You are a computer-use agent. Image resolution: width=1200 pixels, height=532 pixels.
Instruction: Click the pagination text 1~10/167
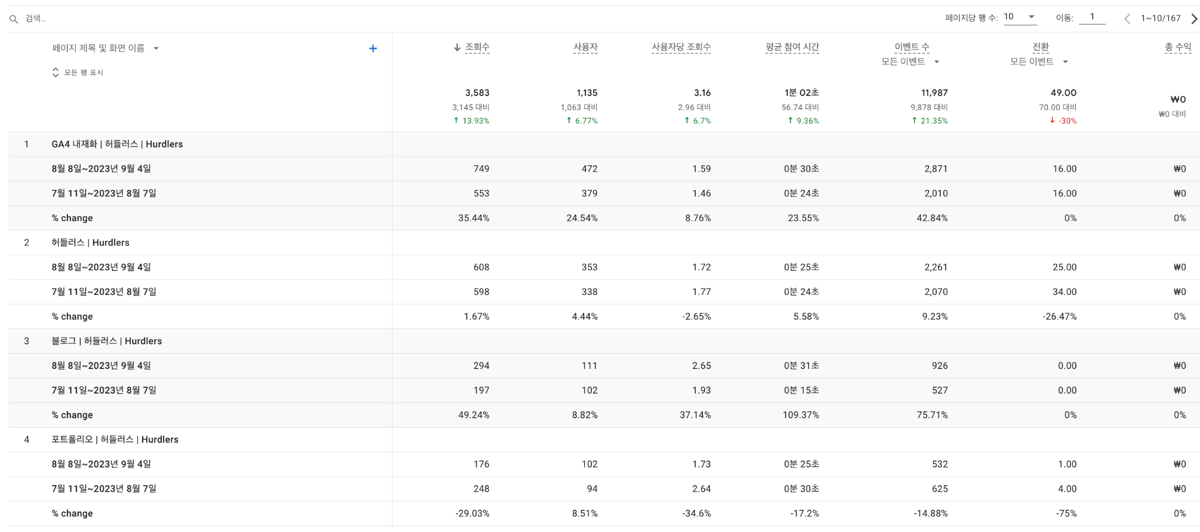[x=1160, y=18]
